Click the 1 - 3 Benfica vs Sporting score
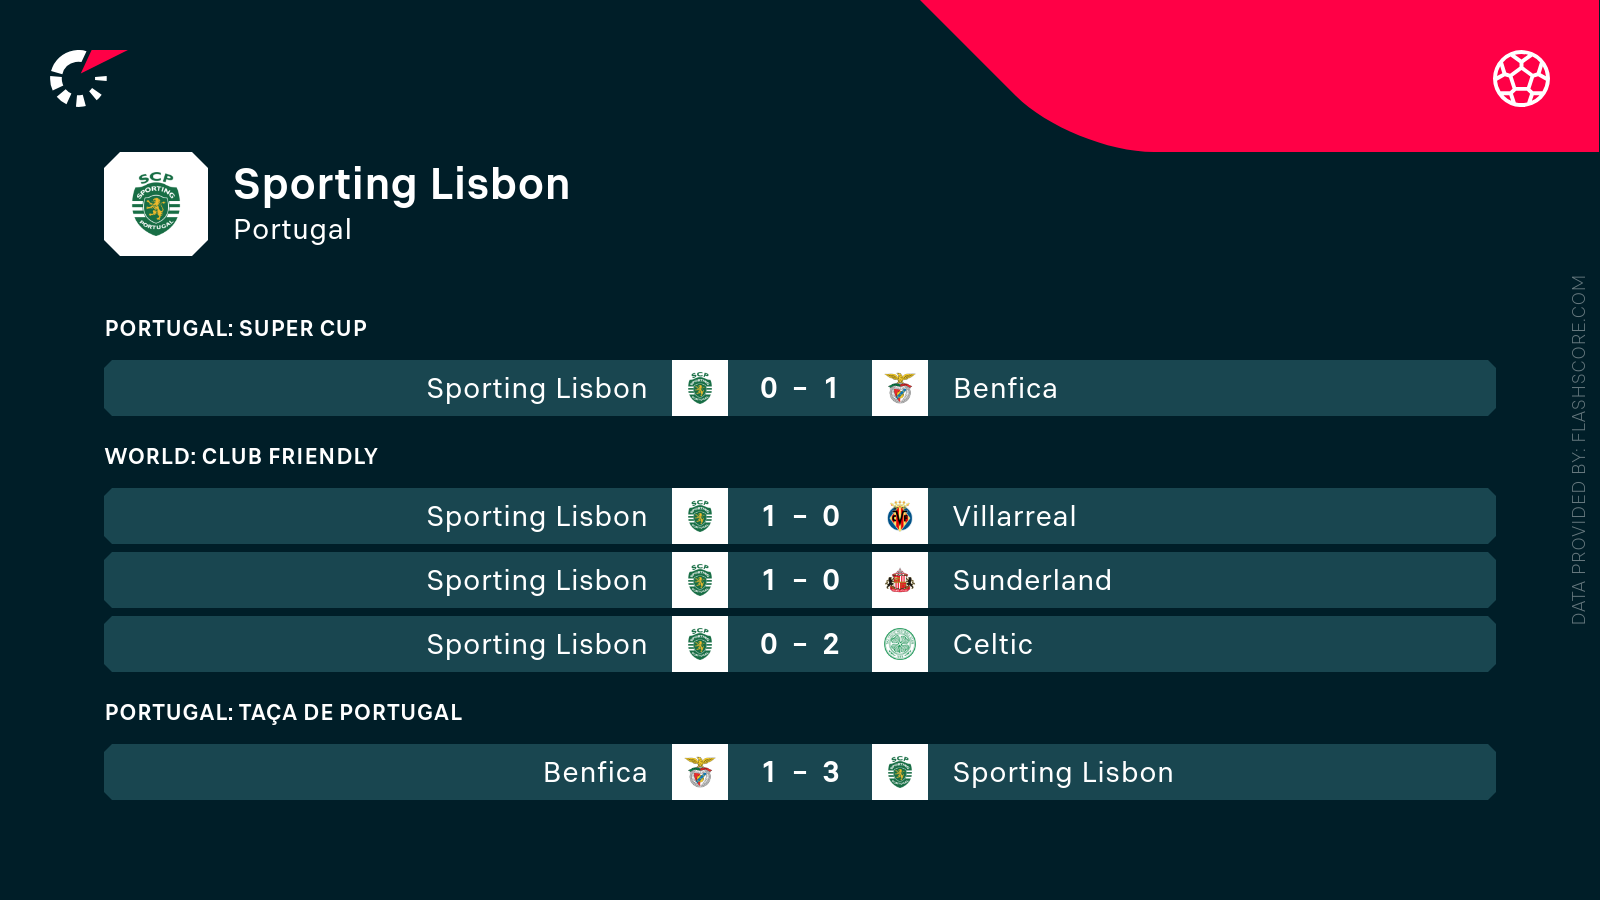The width and height of the screenshot is (1600, 900). click(799, 772)
